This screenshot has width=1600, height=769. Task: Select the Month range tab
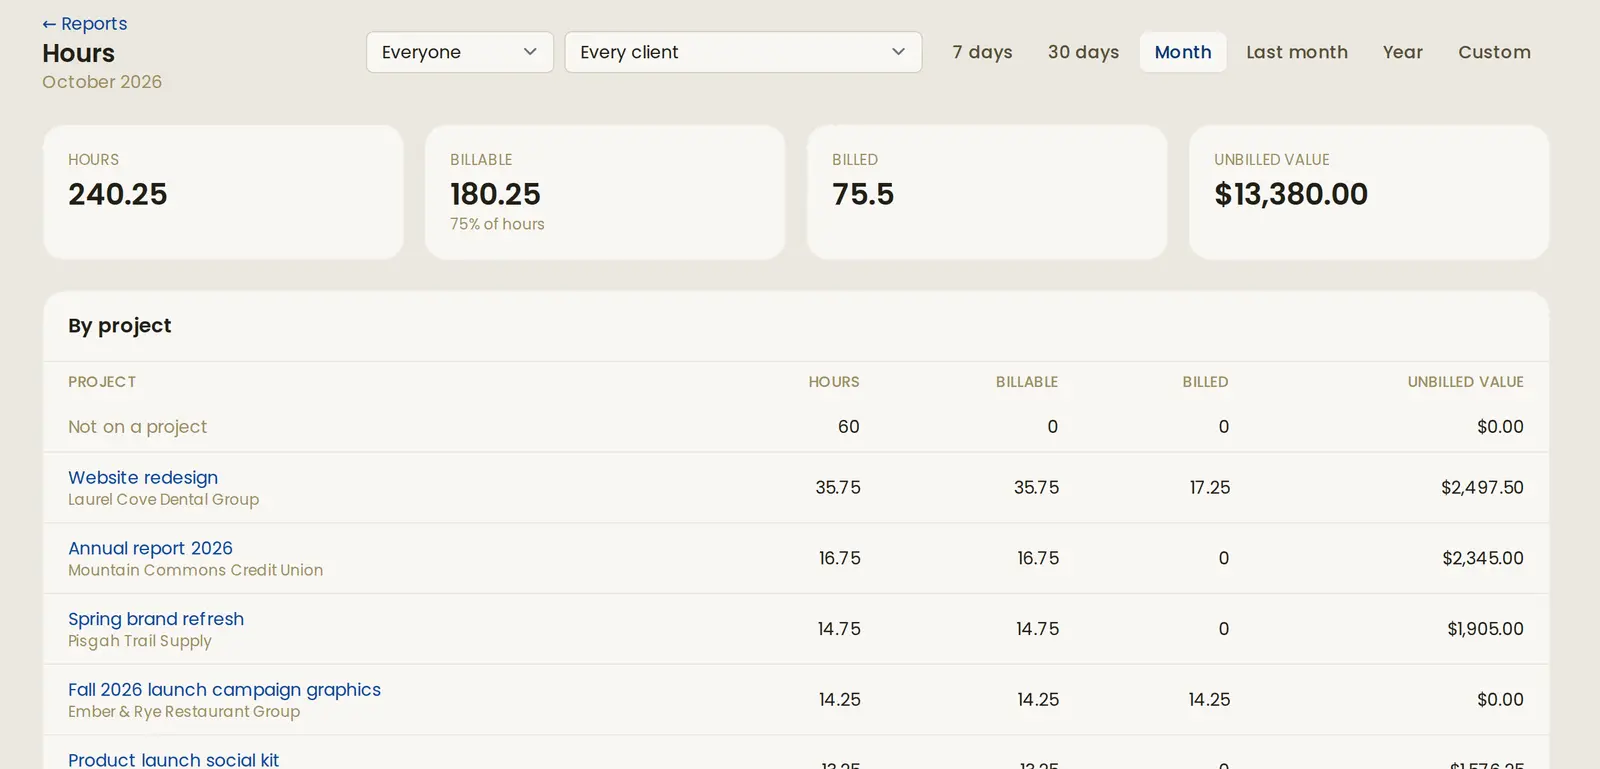click(1183, 52)
